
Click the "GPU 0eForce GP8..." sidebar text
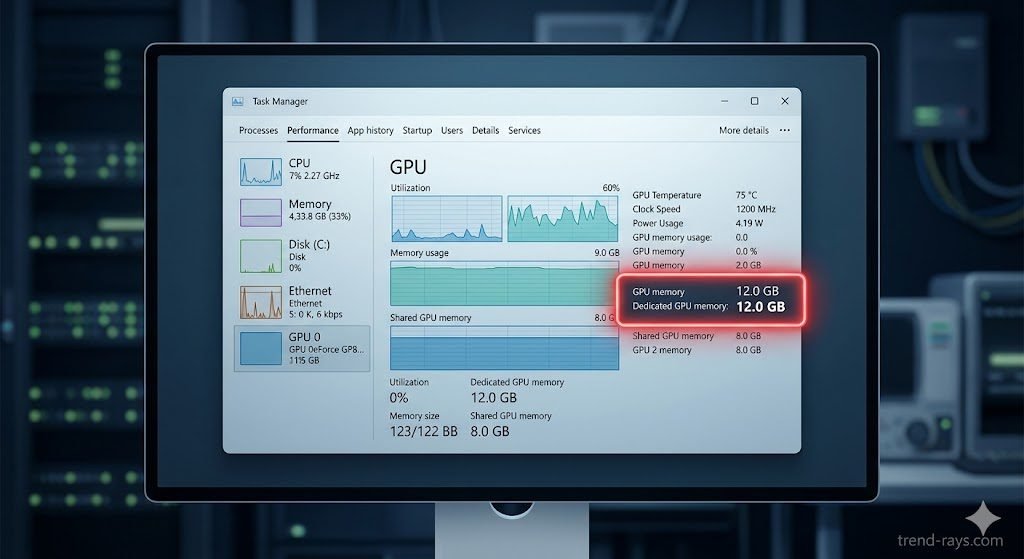pyautogui.click(x=327, y=349)
